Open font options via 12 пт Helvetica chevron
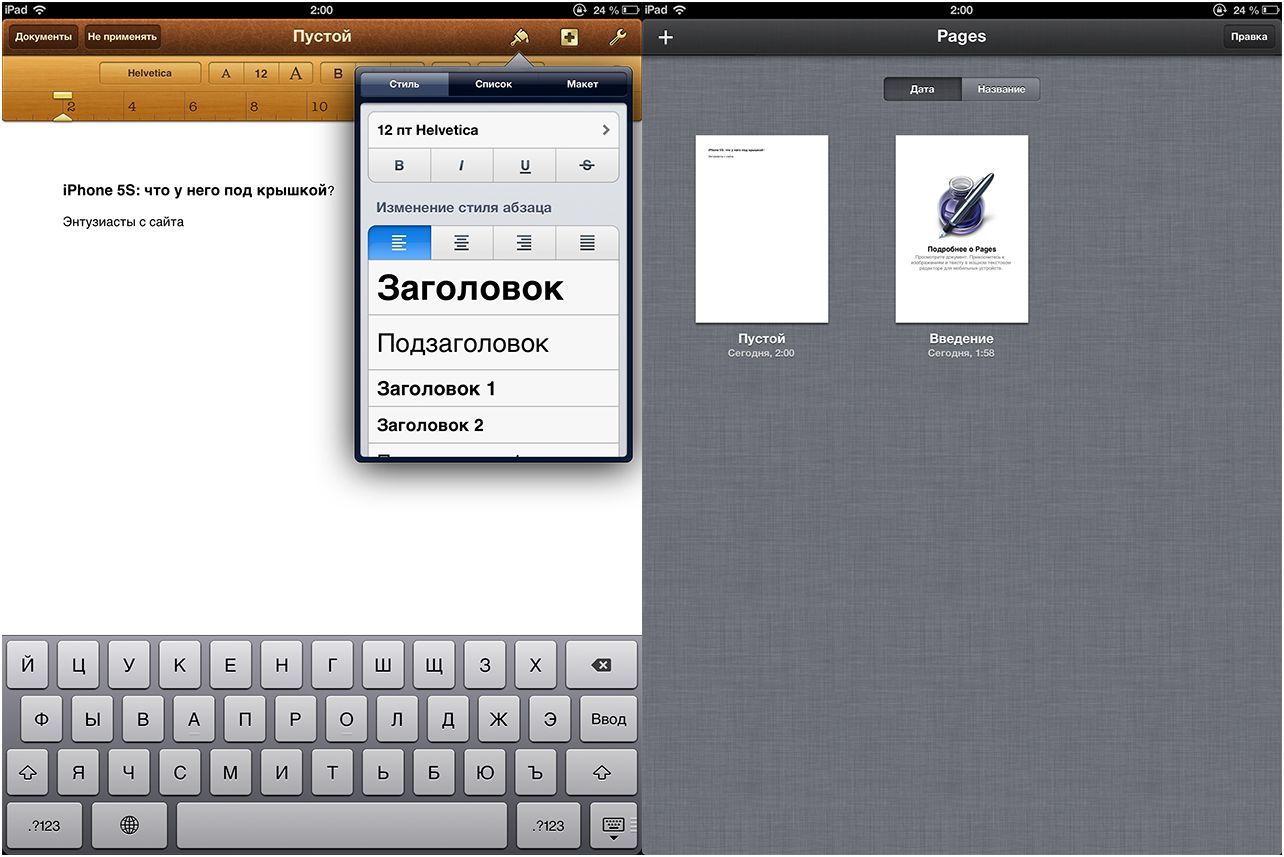 (x=604, y=129)
